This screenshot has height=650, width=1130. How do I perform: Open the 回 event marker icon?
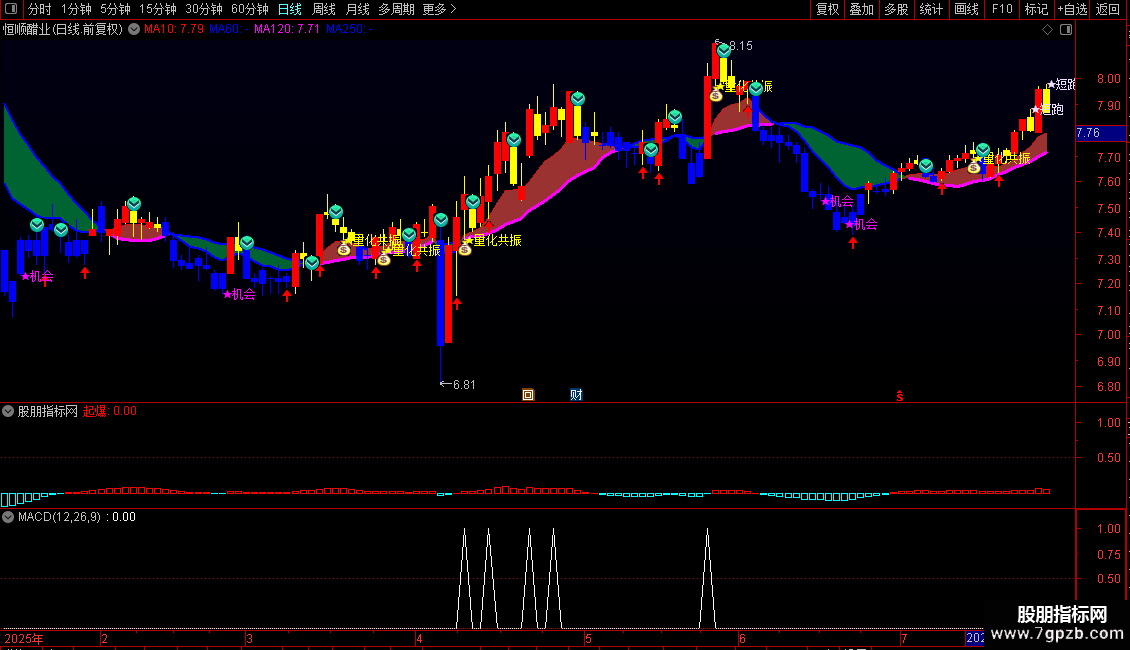(x=528, y=395)
